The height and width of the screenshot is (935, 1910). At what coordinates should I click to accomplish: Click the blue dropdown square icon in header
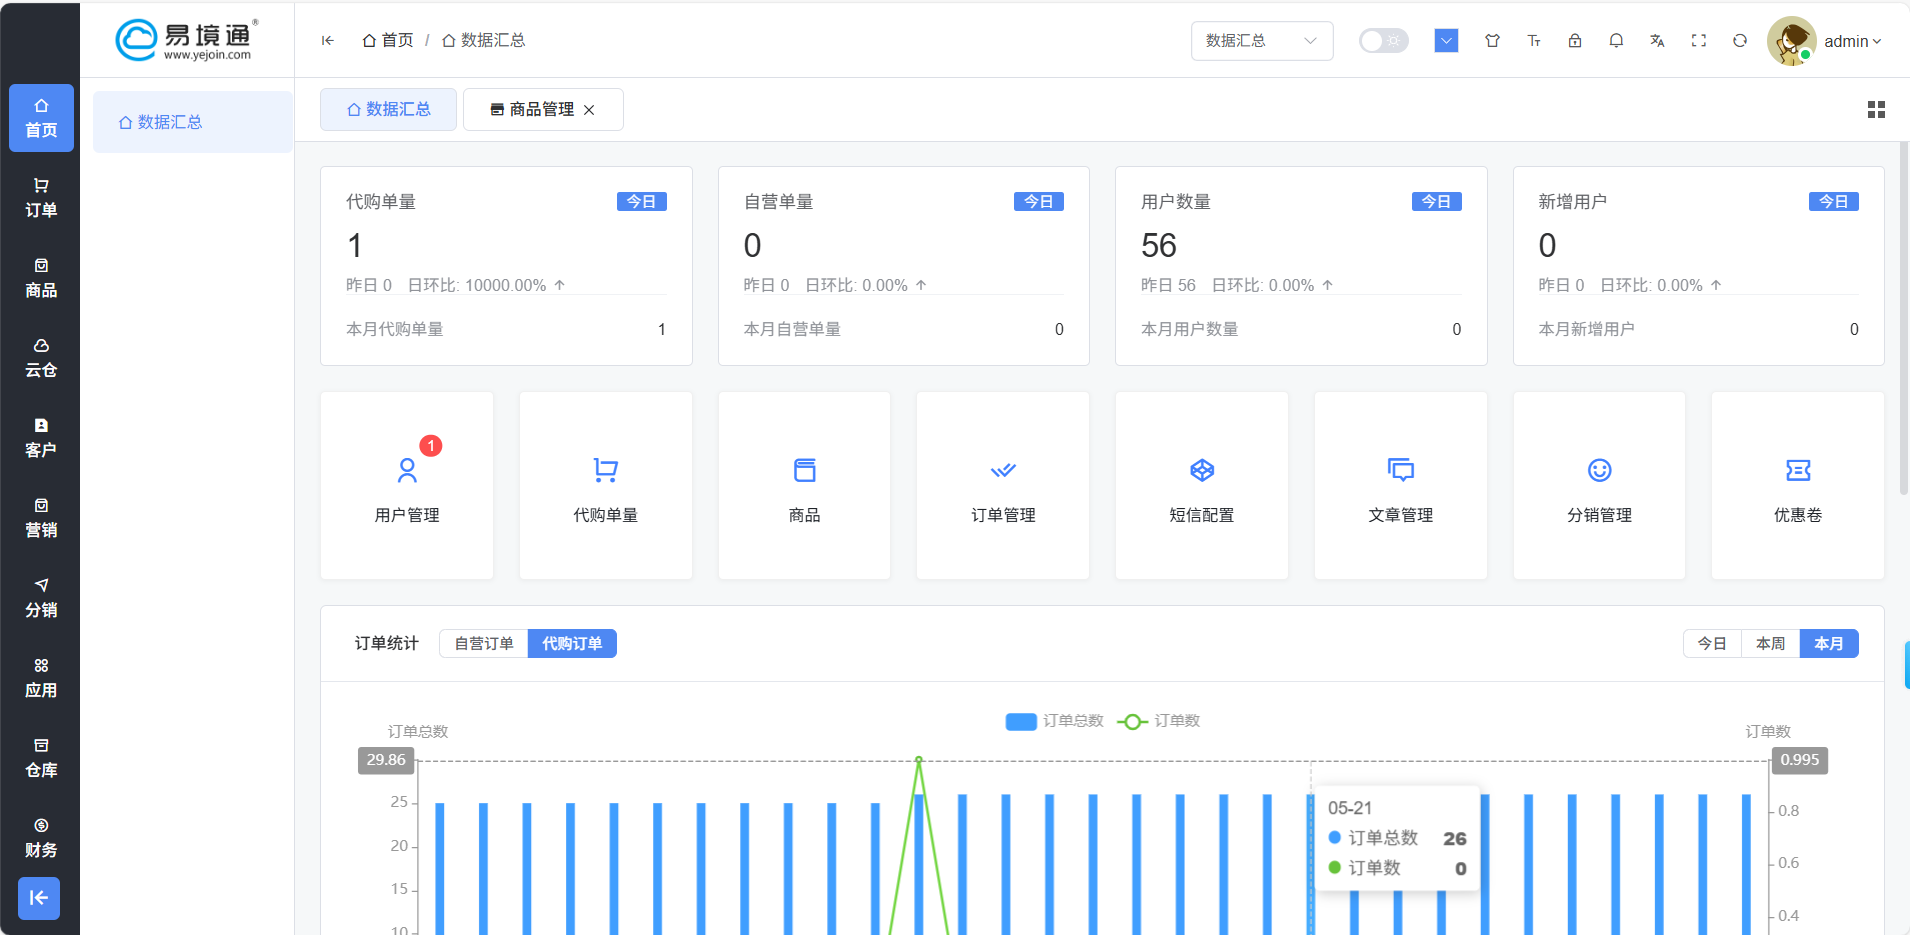click(x=1446, y=40)
